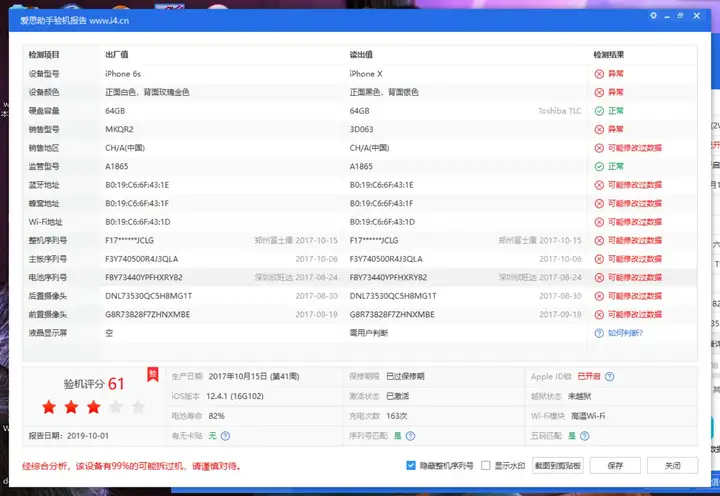Click factory battery serial F8Y73440YPFHXRY82
Viewport: 720px width, 496px height.
pos(144,277)
